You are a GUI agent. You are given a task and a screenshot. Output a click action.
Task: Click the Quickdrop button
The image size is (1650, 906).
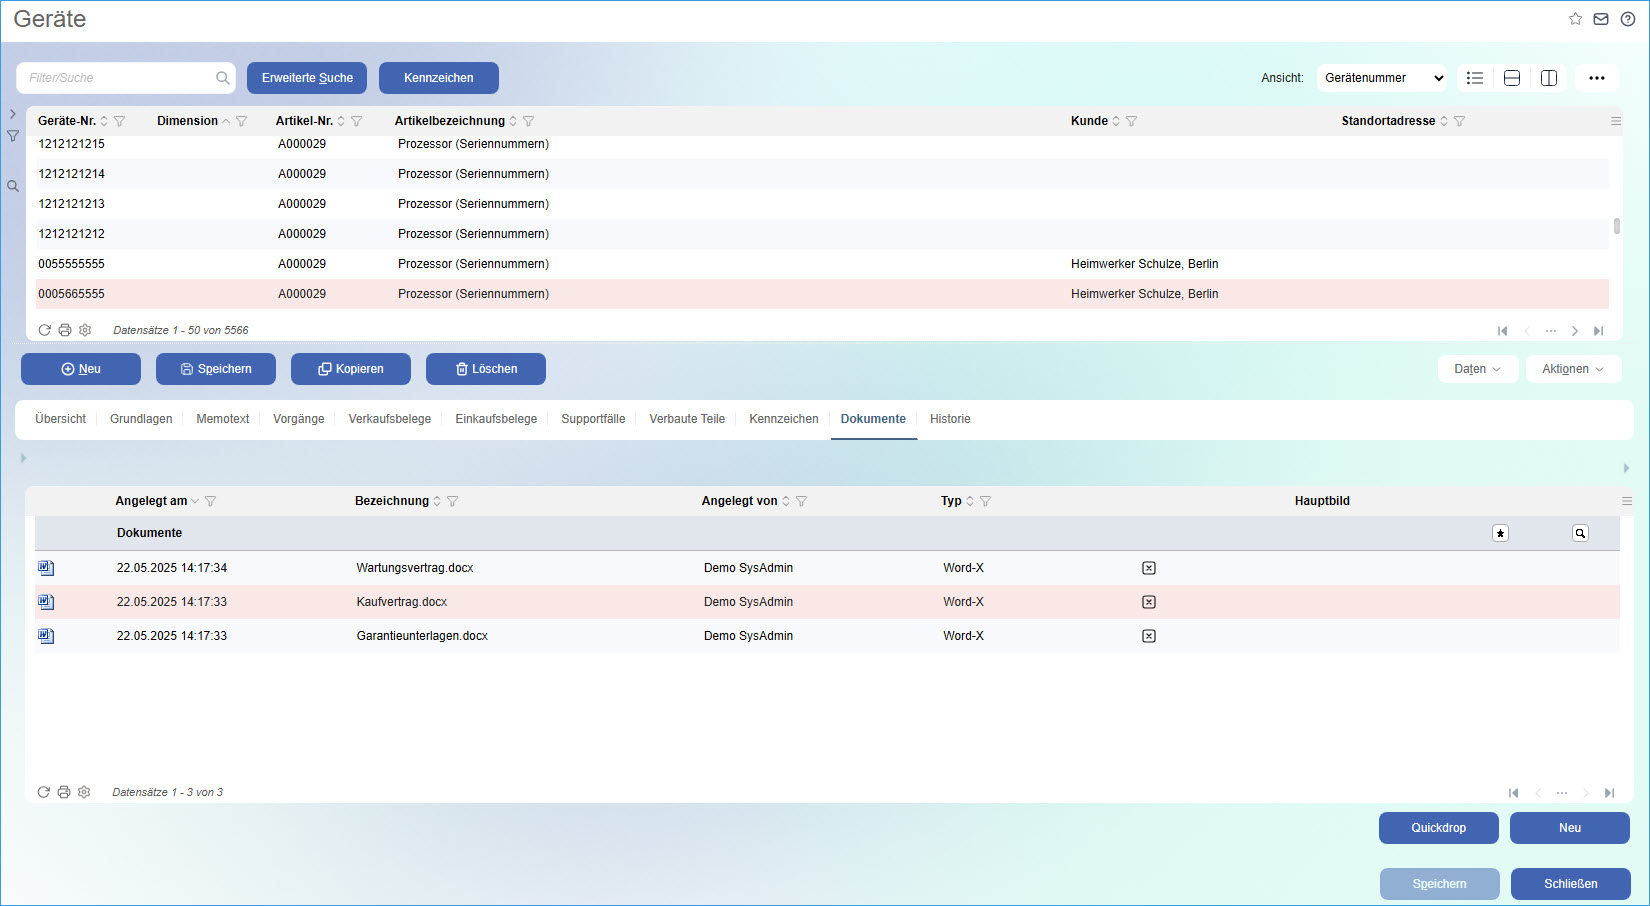(1438, 828)
